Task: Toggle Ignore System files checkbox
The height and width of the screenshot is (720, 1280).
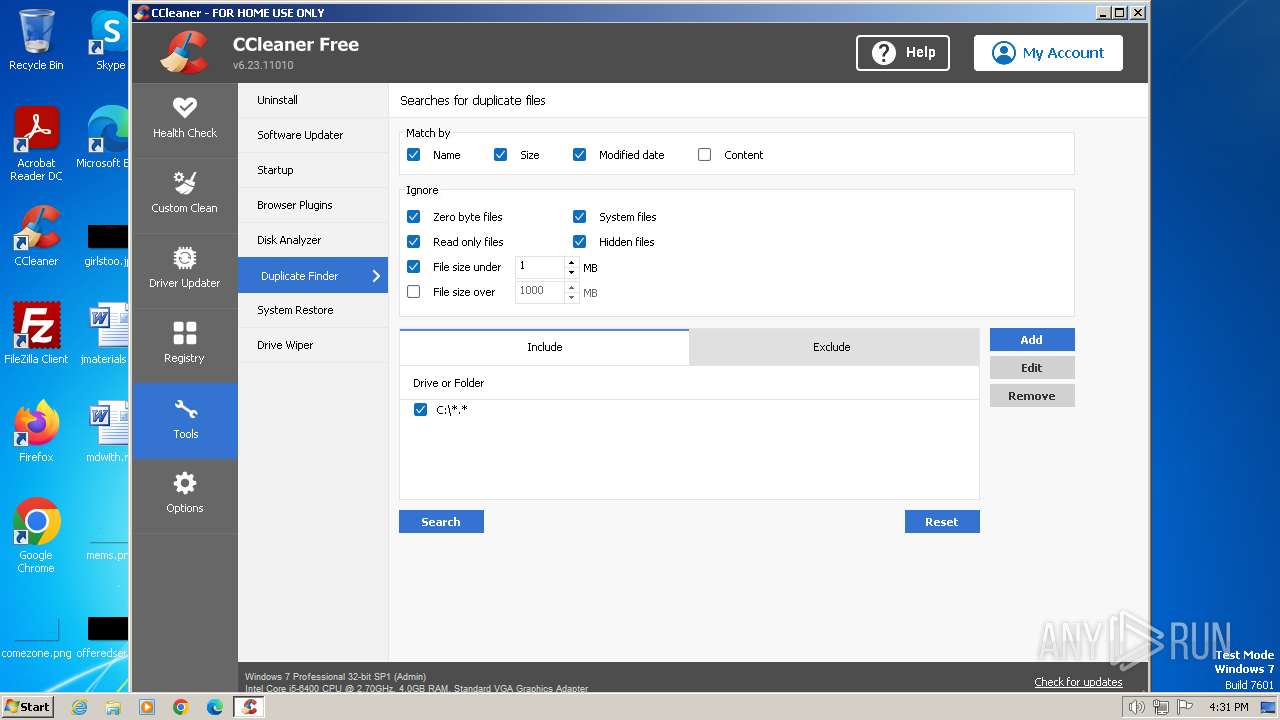Action: pyautogui.click(x=579, y=217)
